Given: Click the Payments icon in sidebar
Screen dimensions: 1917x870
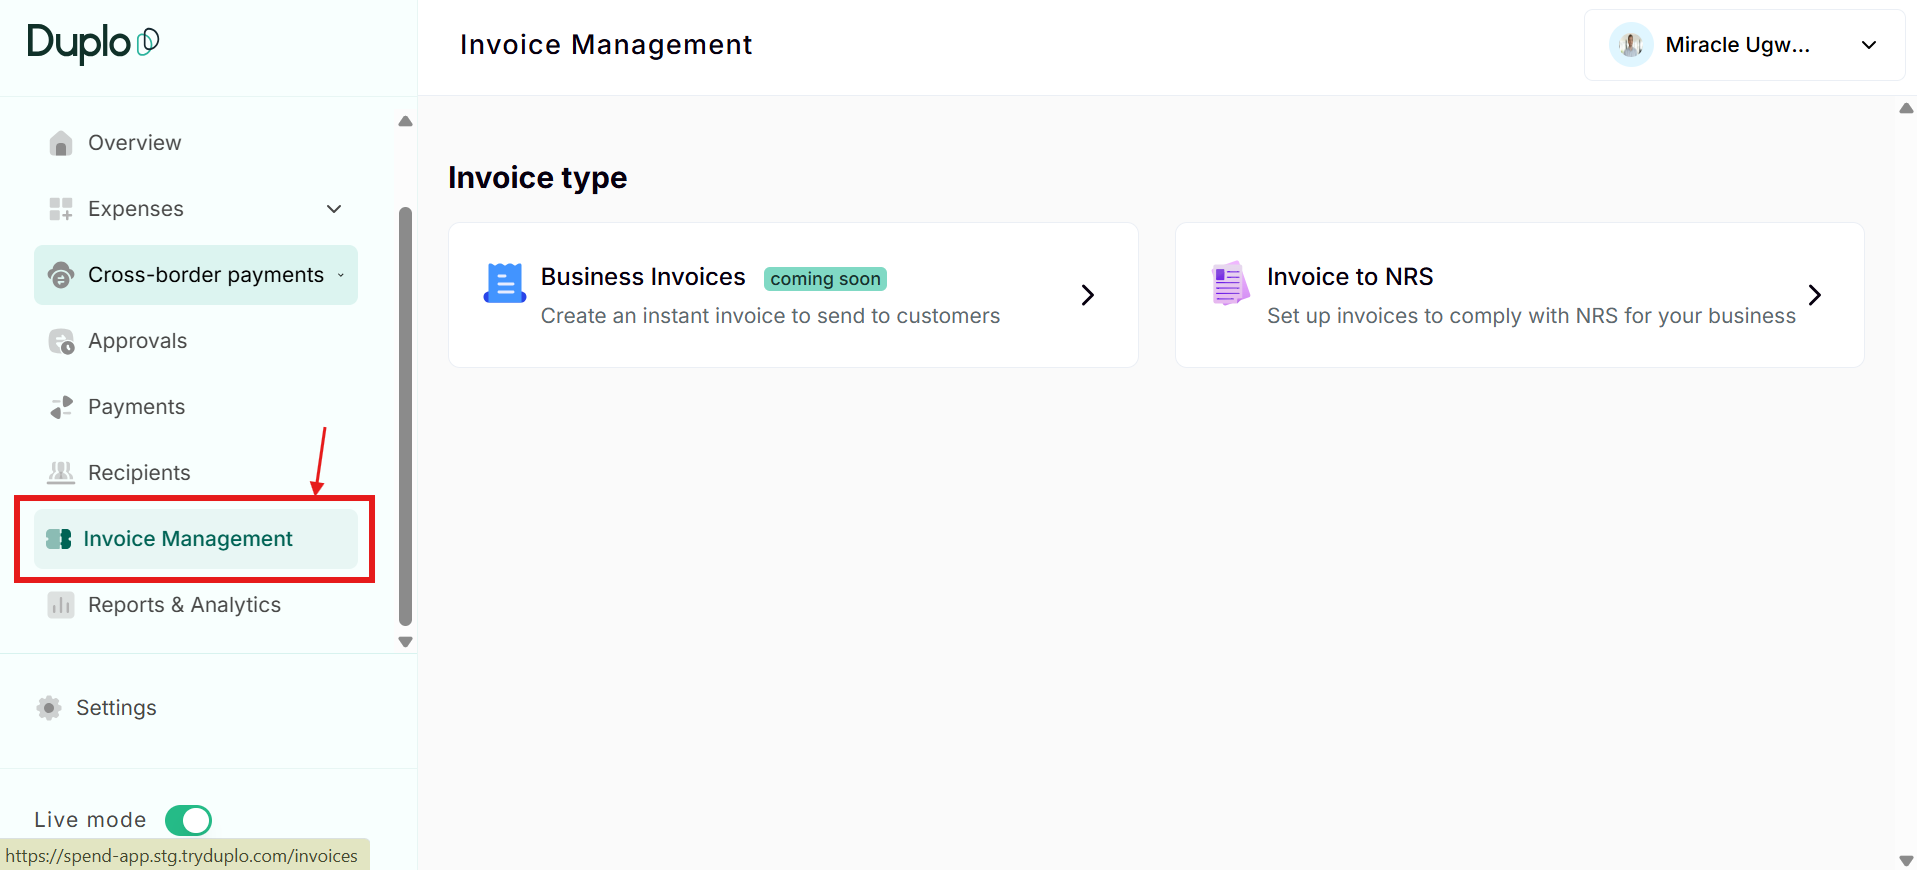Looking at the screenshot, I should coord(61,407).
